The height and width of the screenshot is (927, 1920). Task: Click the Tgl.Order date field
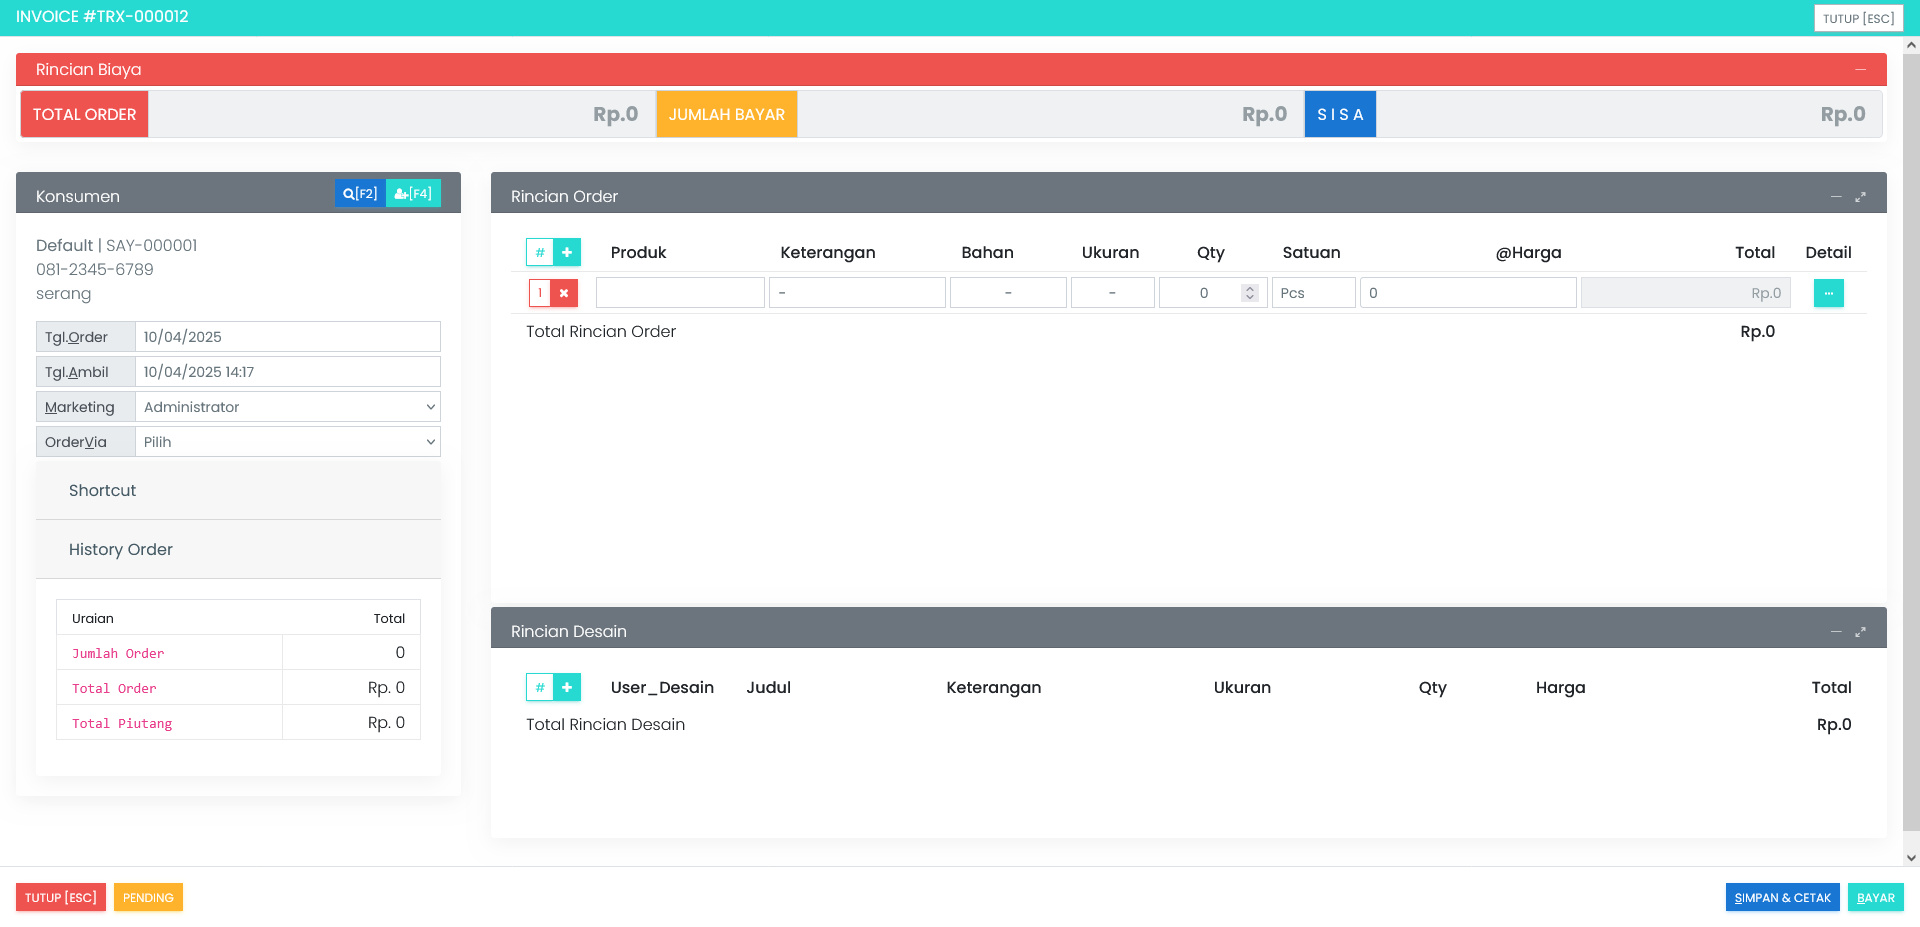coord(288,337)
